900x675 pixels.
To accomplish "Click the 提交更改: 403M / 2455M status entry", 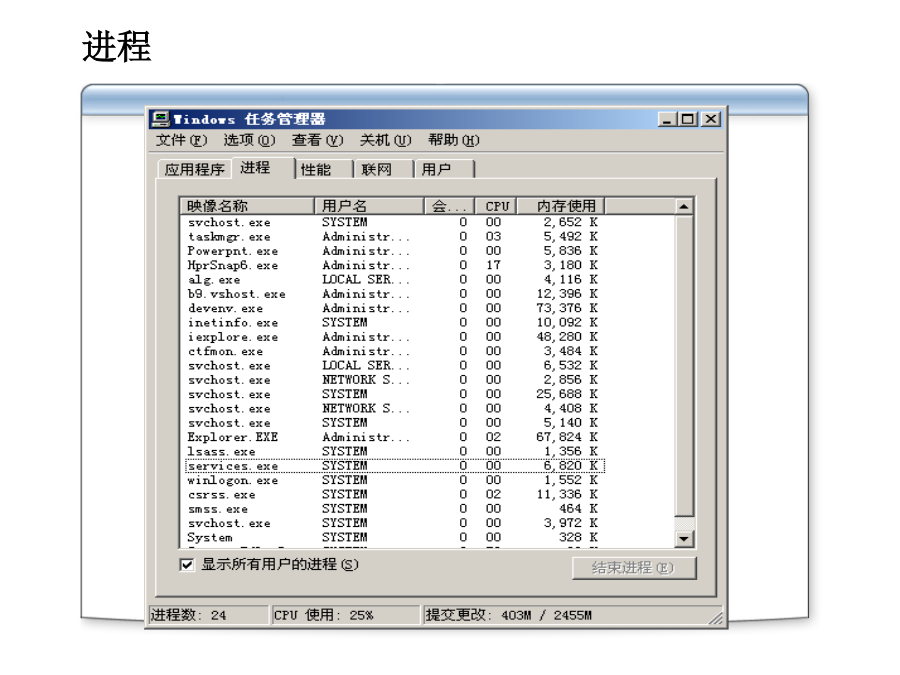I will (572, 615).
